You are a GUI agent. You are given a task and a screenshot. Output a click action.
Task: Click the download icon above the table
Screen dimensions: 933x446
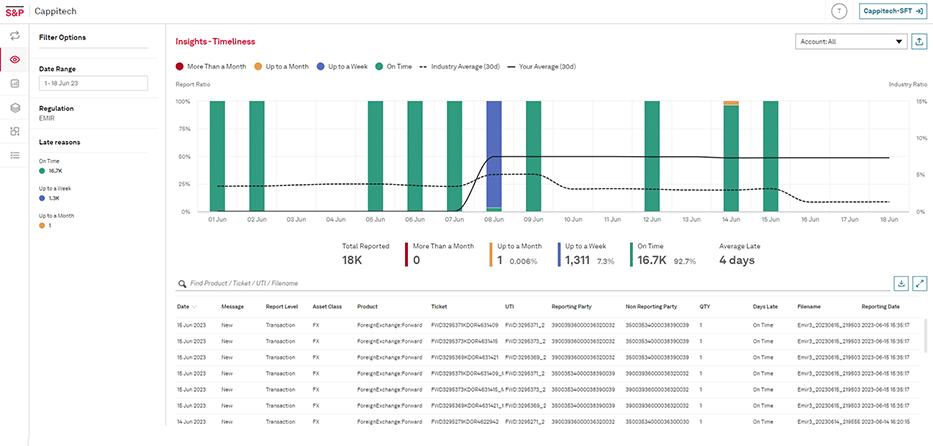point(901,284)
